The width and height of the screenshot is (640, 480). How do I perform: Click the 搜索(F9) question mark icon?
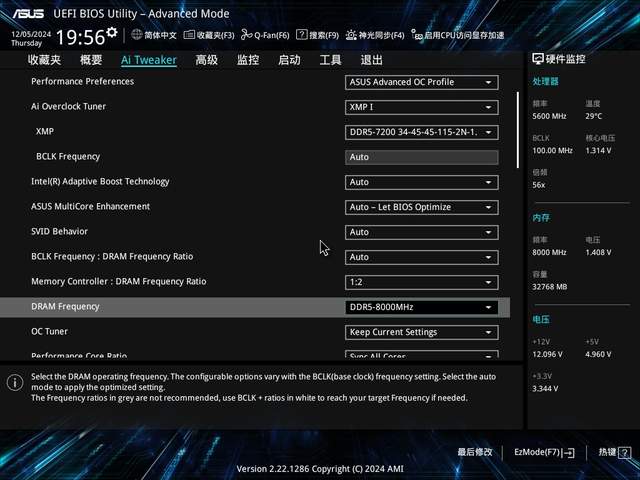[302, 35]
